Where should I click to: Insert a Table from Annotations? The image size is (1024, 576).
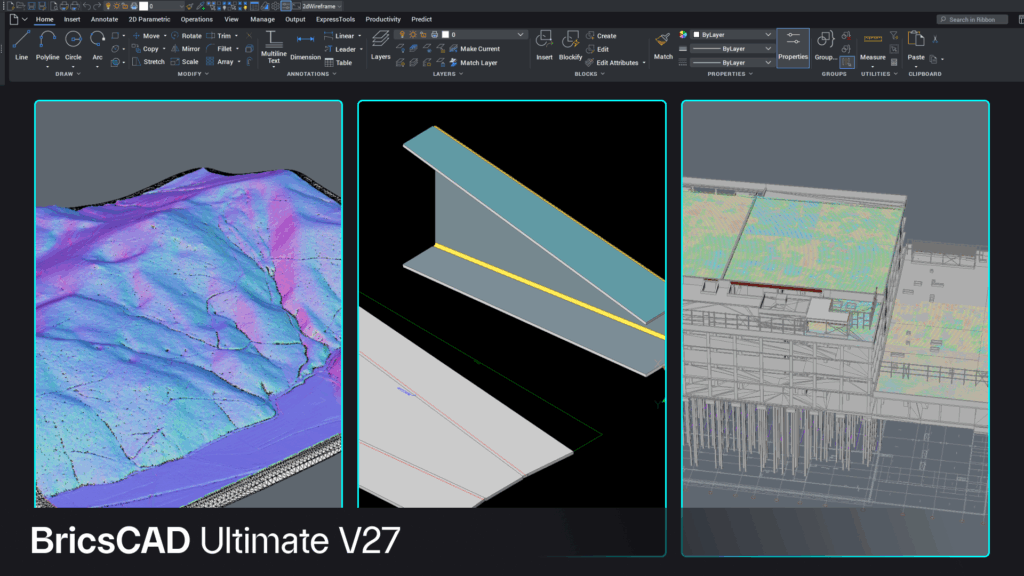pyautogui.click(x=338, y=63)
